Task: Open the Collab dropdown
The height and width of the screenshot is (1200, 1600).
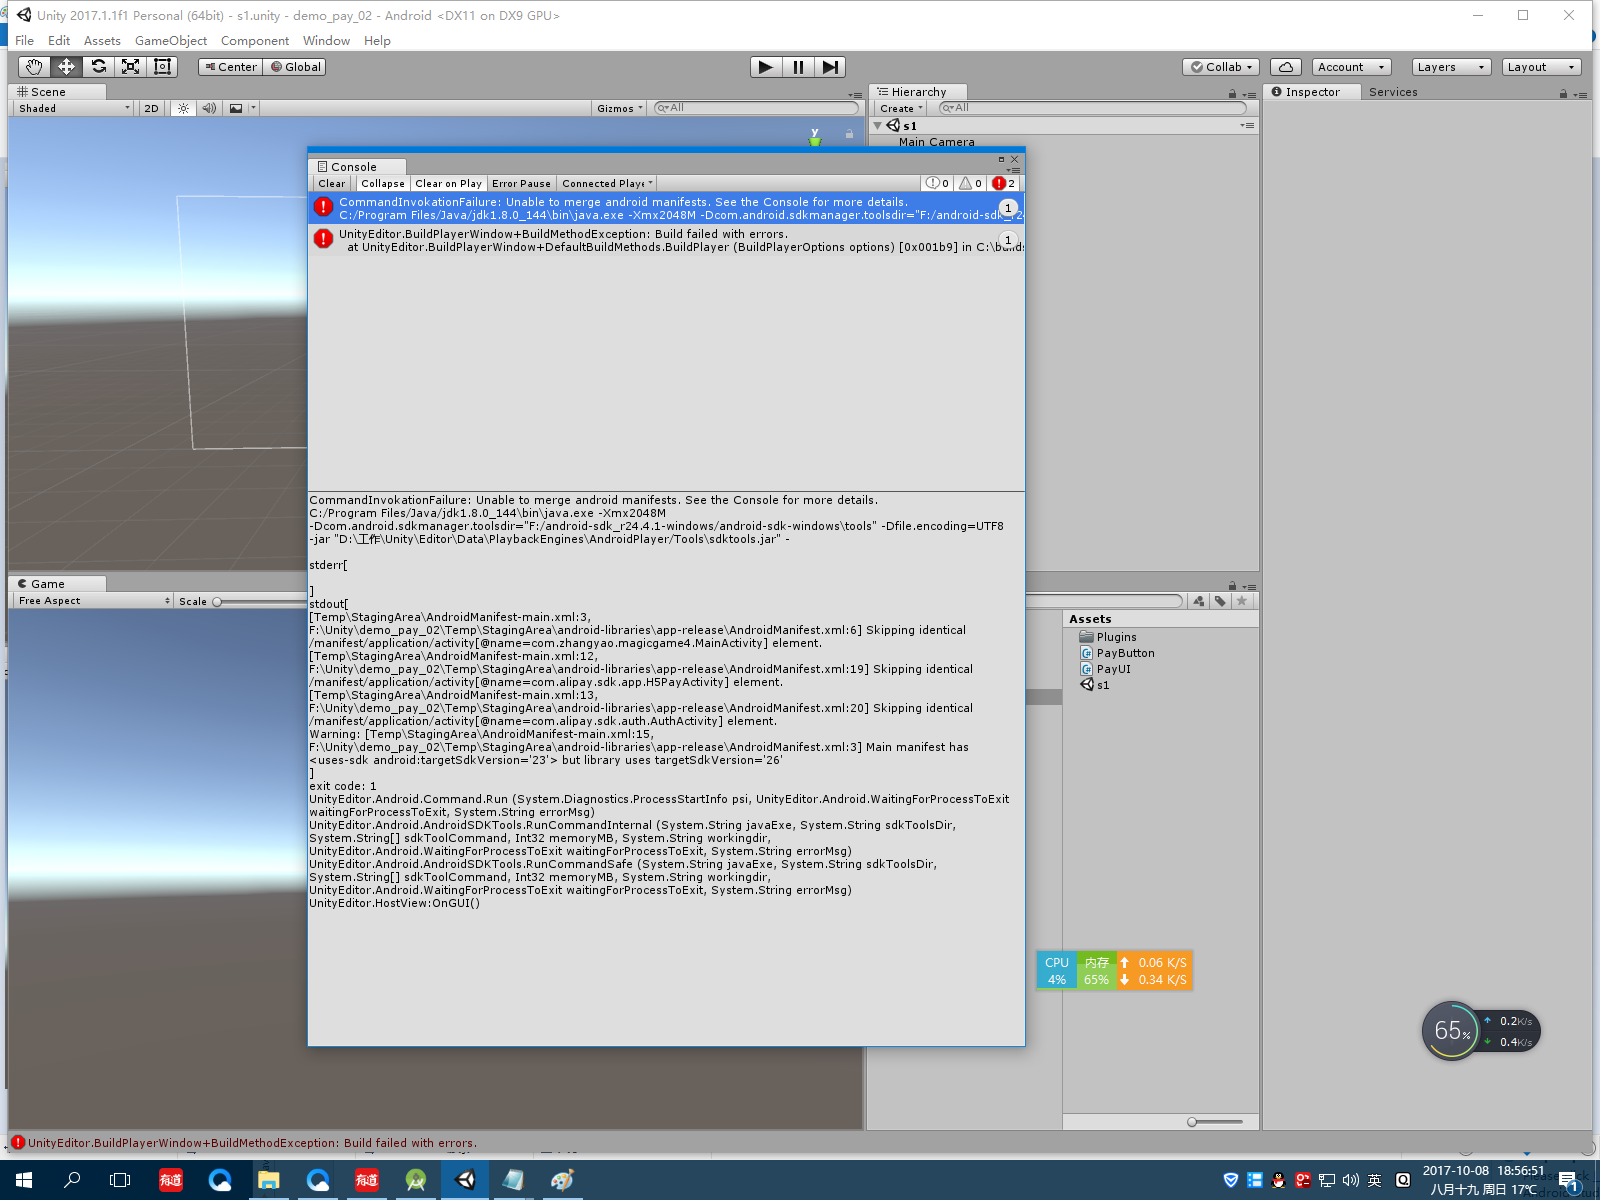Action: click(1221, 67)
